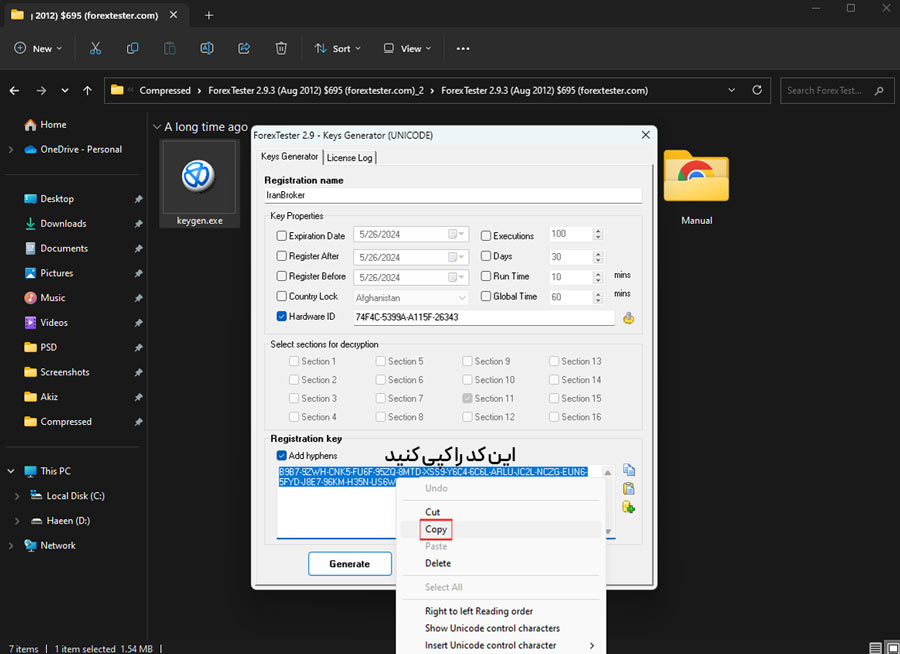Expand the address bar history dropdown

tap(731, 90)
